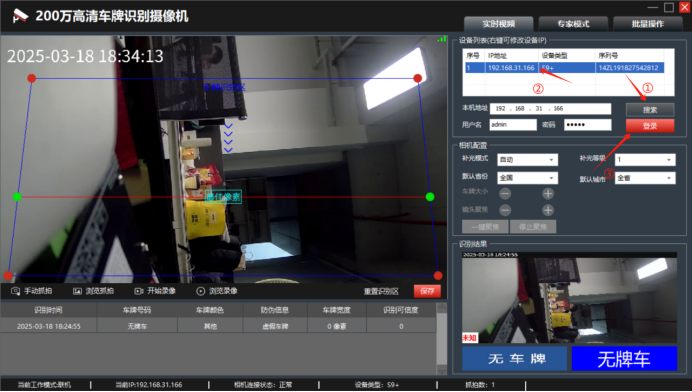Click the 一键聚焦 button
The height and width of the screenshot is (392, 692).
(x=485, y=227)
